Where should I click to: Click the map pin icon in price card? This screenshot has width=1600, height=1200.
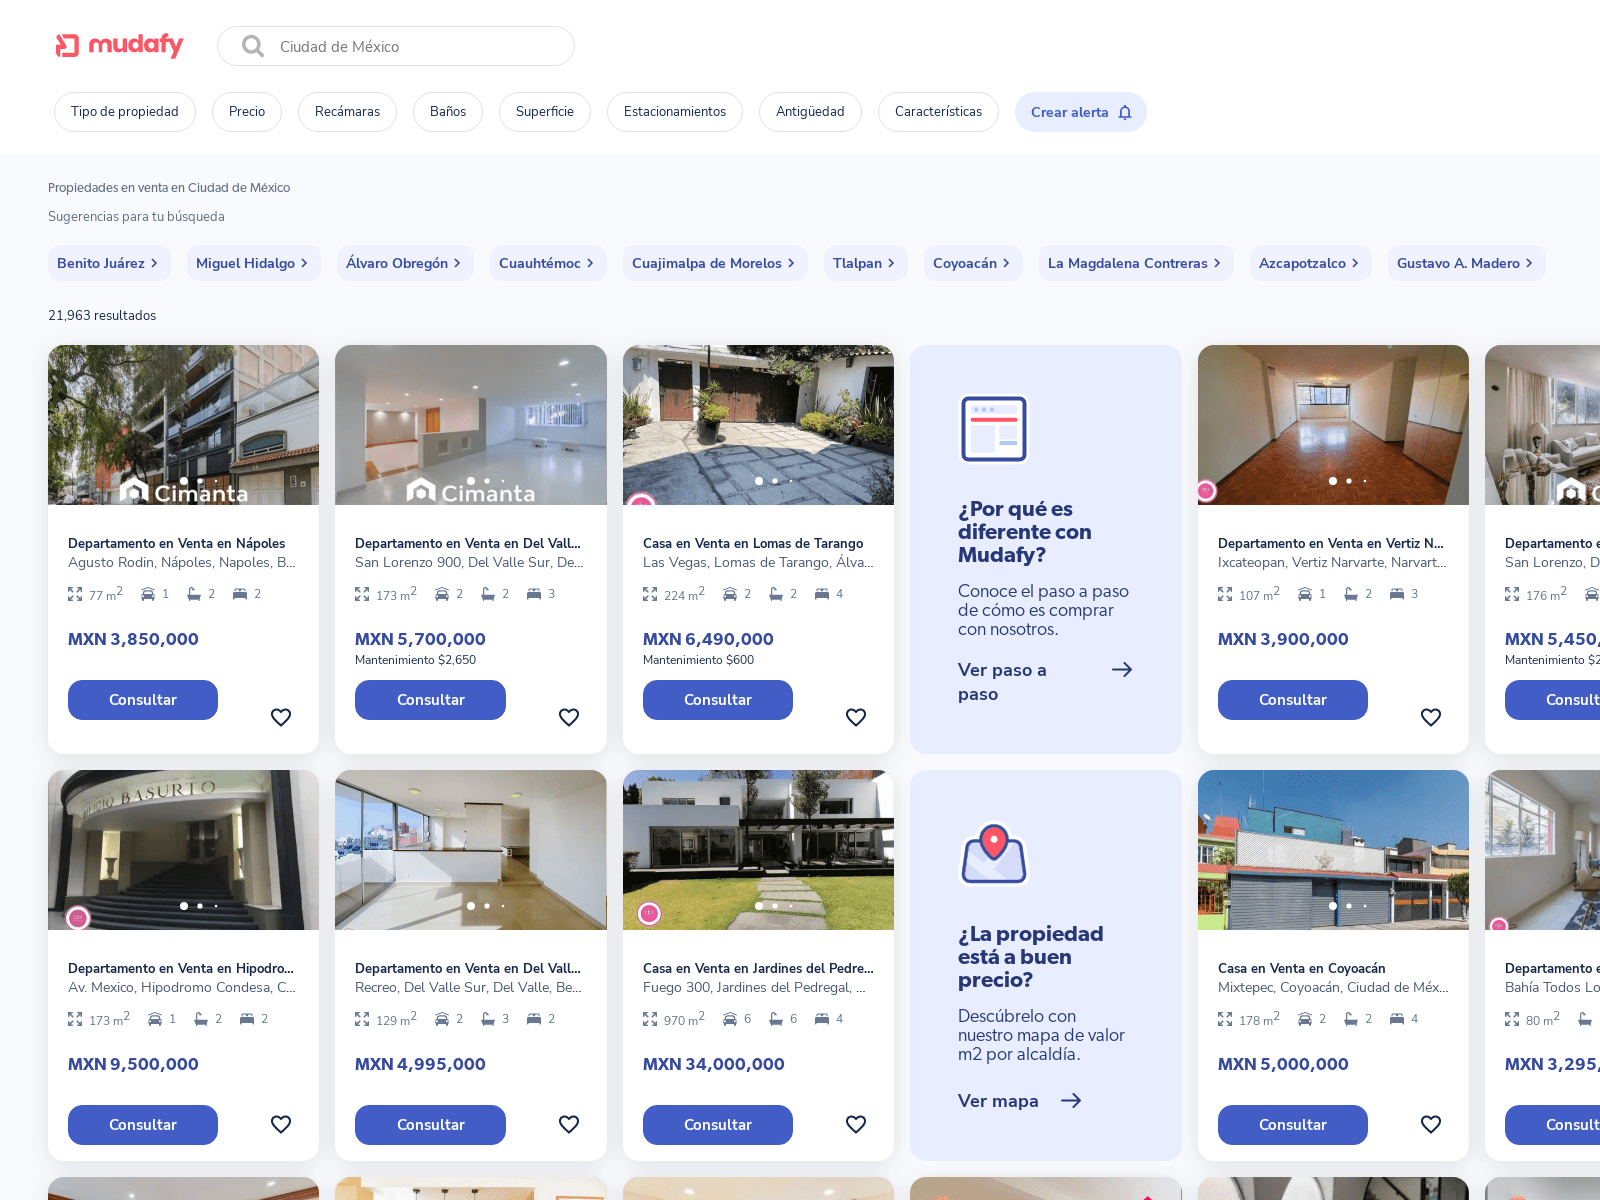(994, 853)
